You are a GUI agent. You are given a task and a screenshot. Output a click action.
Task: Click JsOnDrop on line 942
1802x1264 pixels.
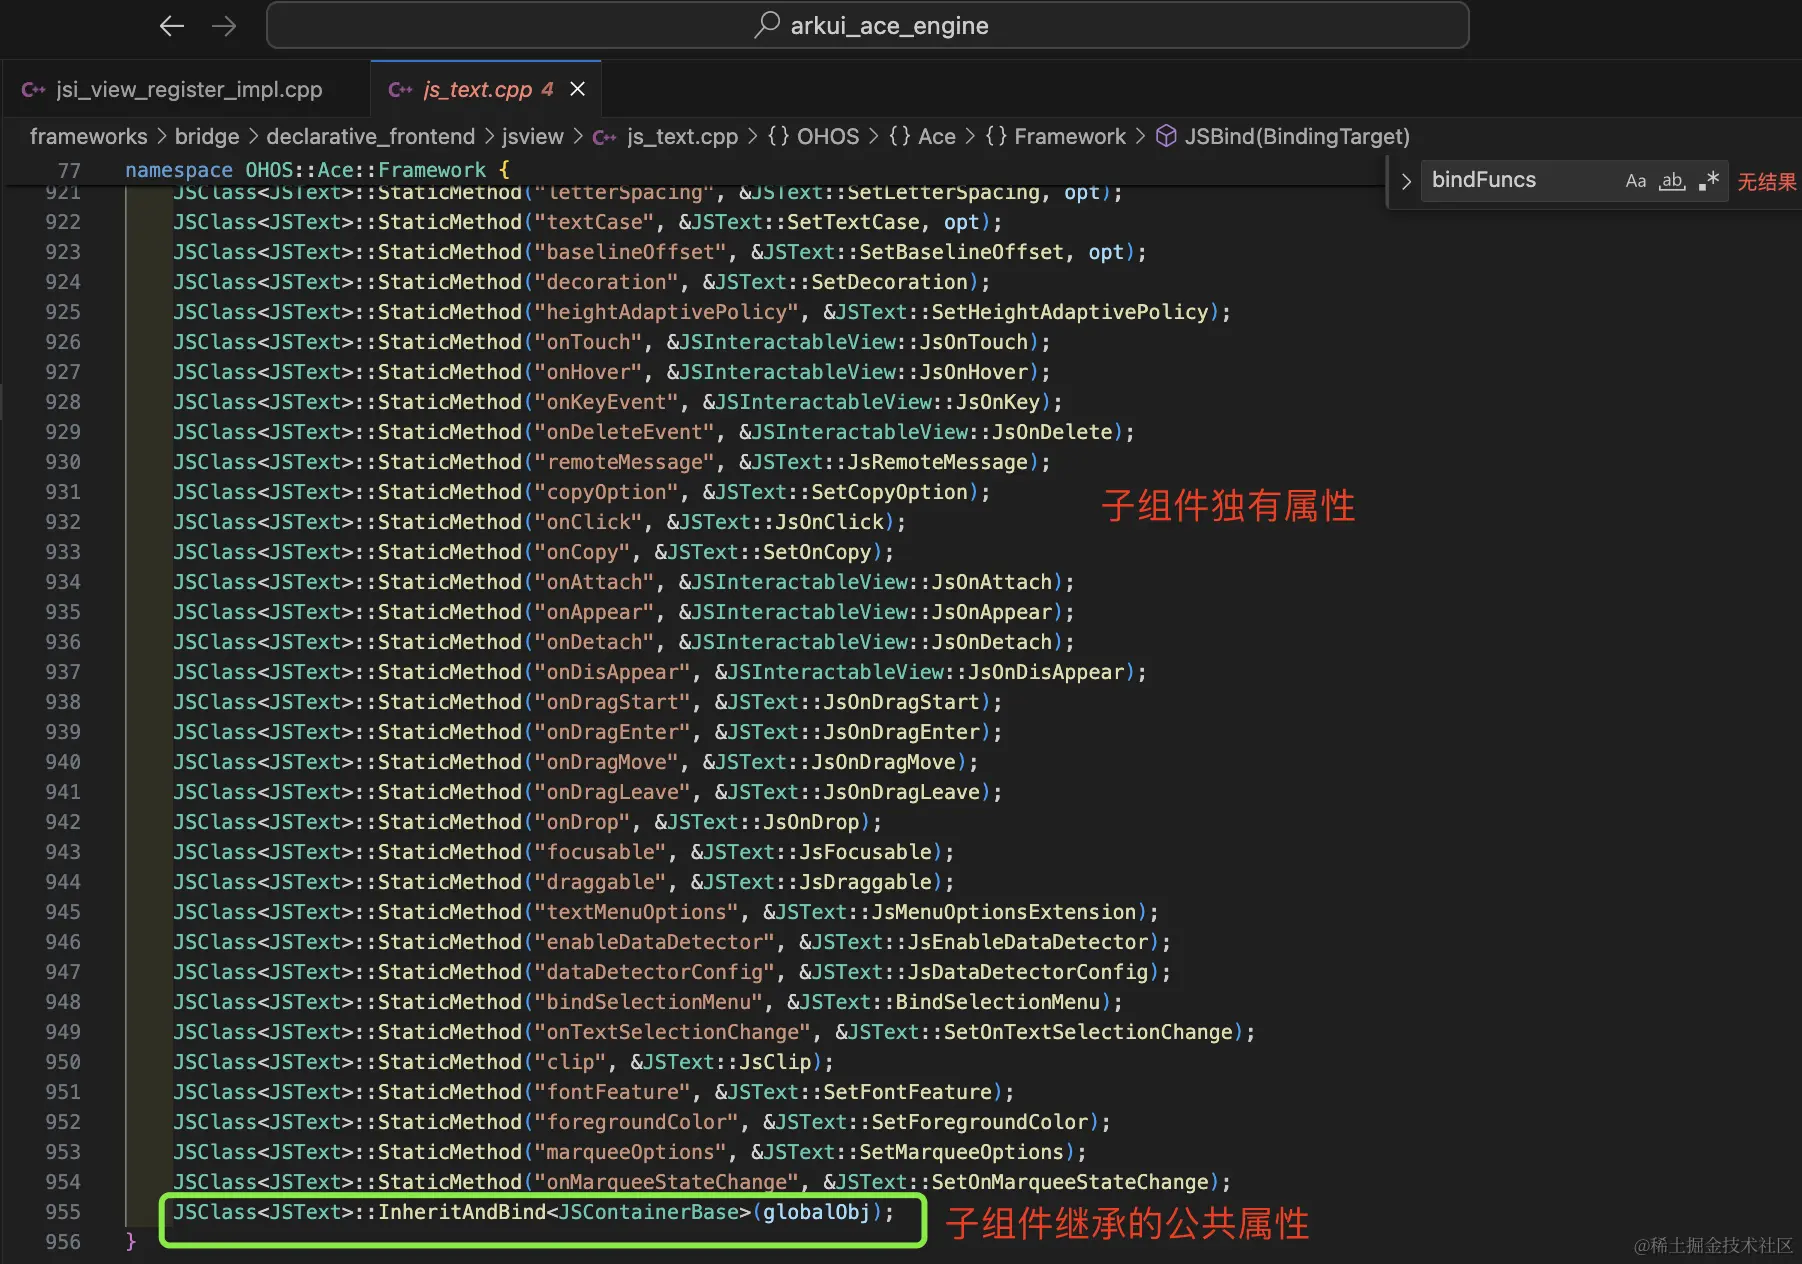coord(811,822)
